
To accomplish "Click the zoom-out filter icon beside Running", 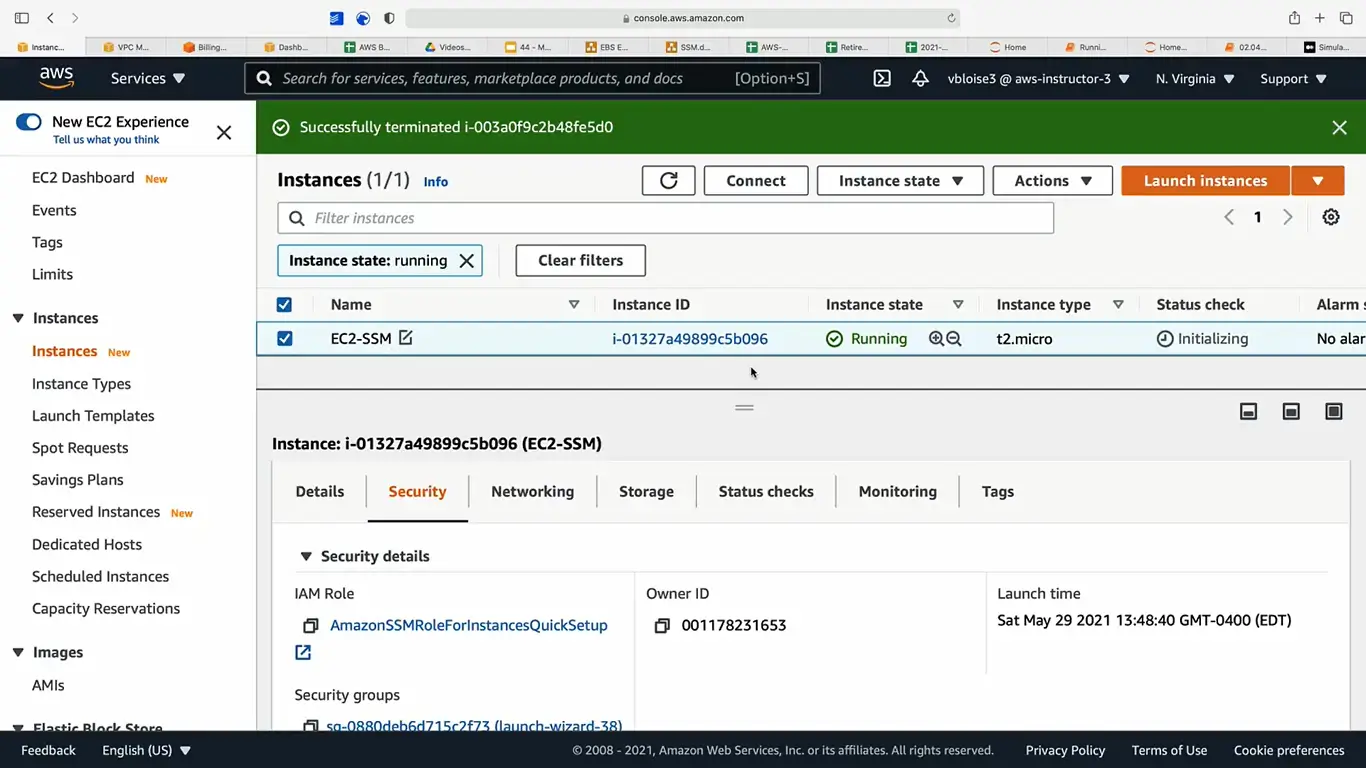I will pos(954,339).
